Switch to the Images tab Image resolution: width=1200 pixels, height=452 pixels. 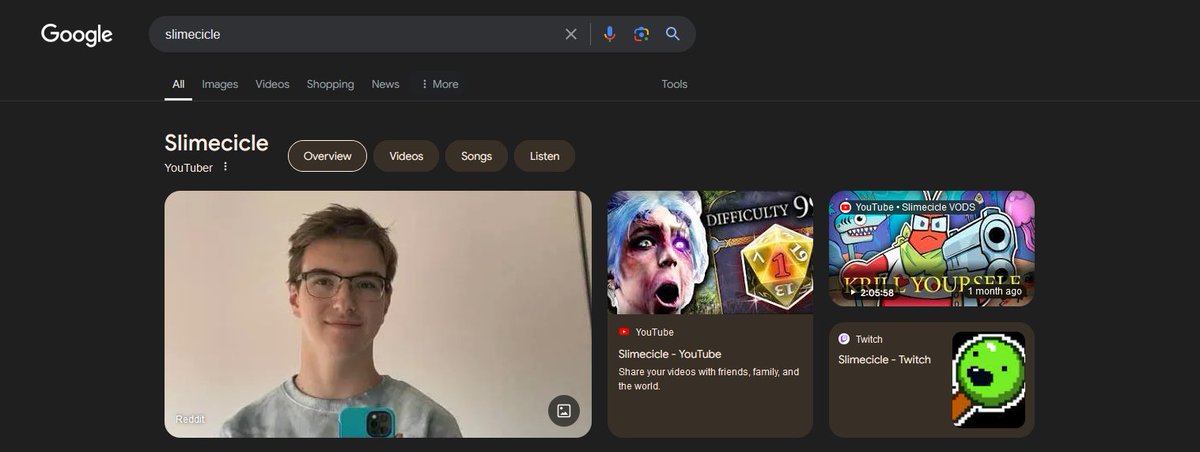(220, 84)
